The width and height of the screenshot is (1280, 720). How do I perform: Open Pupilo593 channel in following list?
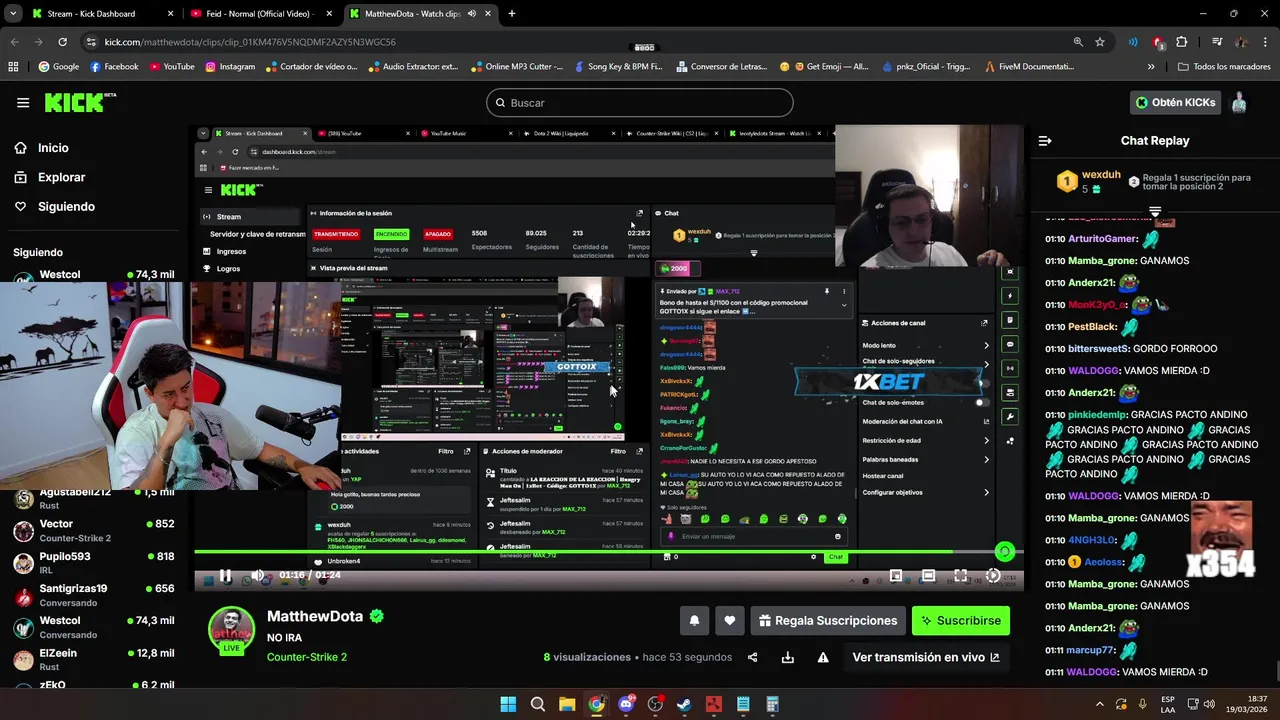[x=95, y=563]
